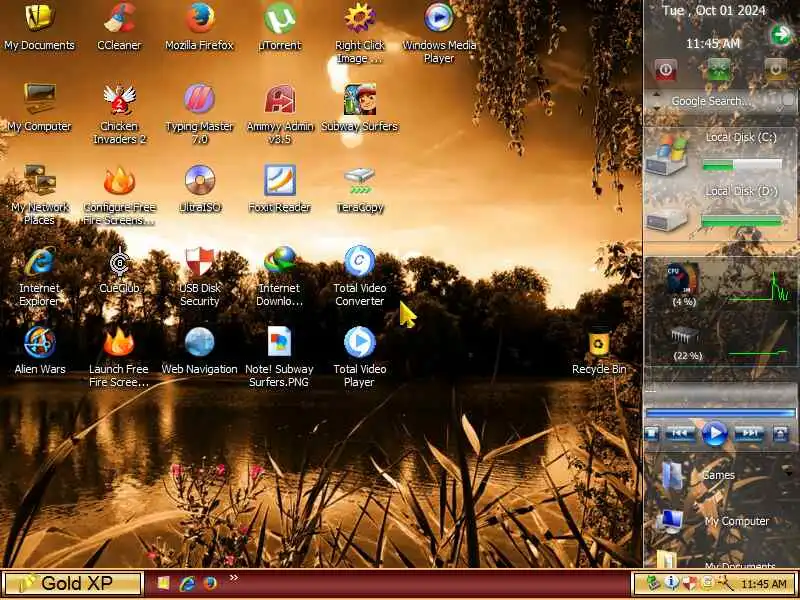Image resolution: width=800 pixels, height=600 pixels.
Task: Launch Subway Surfers desktop icon
Action: pyautogui.click(x=360, y=107)
